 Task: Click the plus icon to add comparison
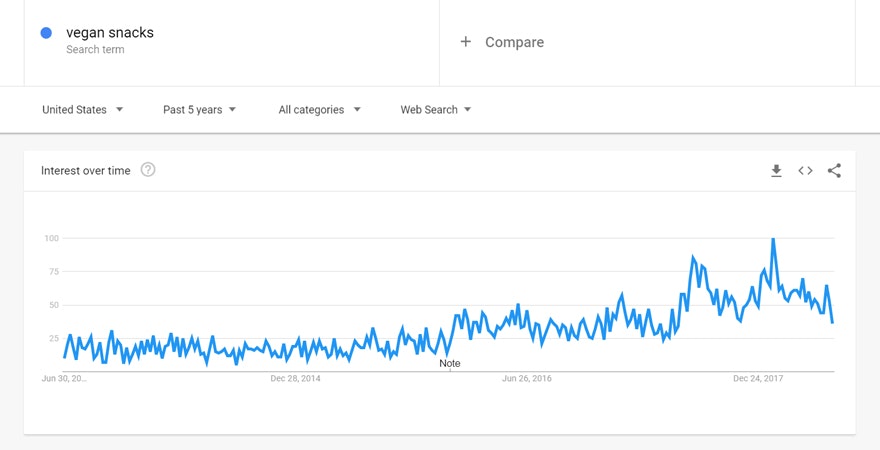point(465,42)
